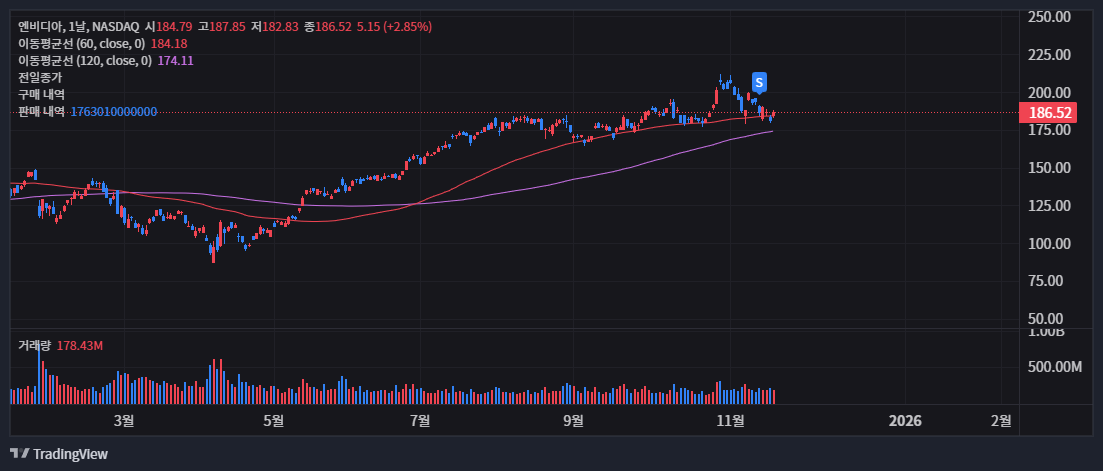Click the 전일종가 indicator label

point(40,78)
